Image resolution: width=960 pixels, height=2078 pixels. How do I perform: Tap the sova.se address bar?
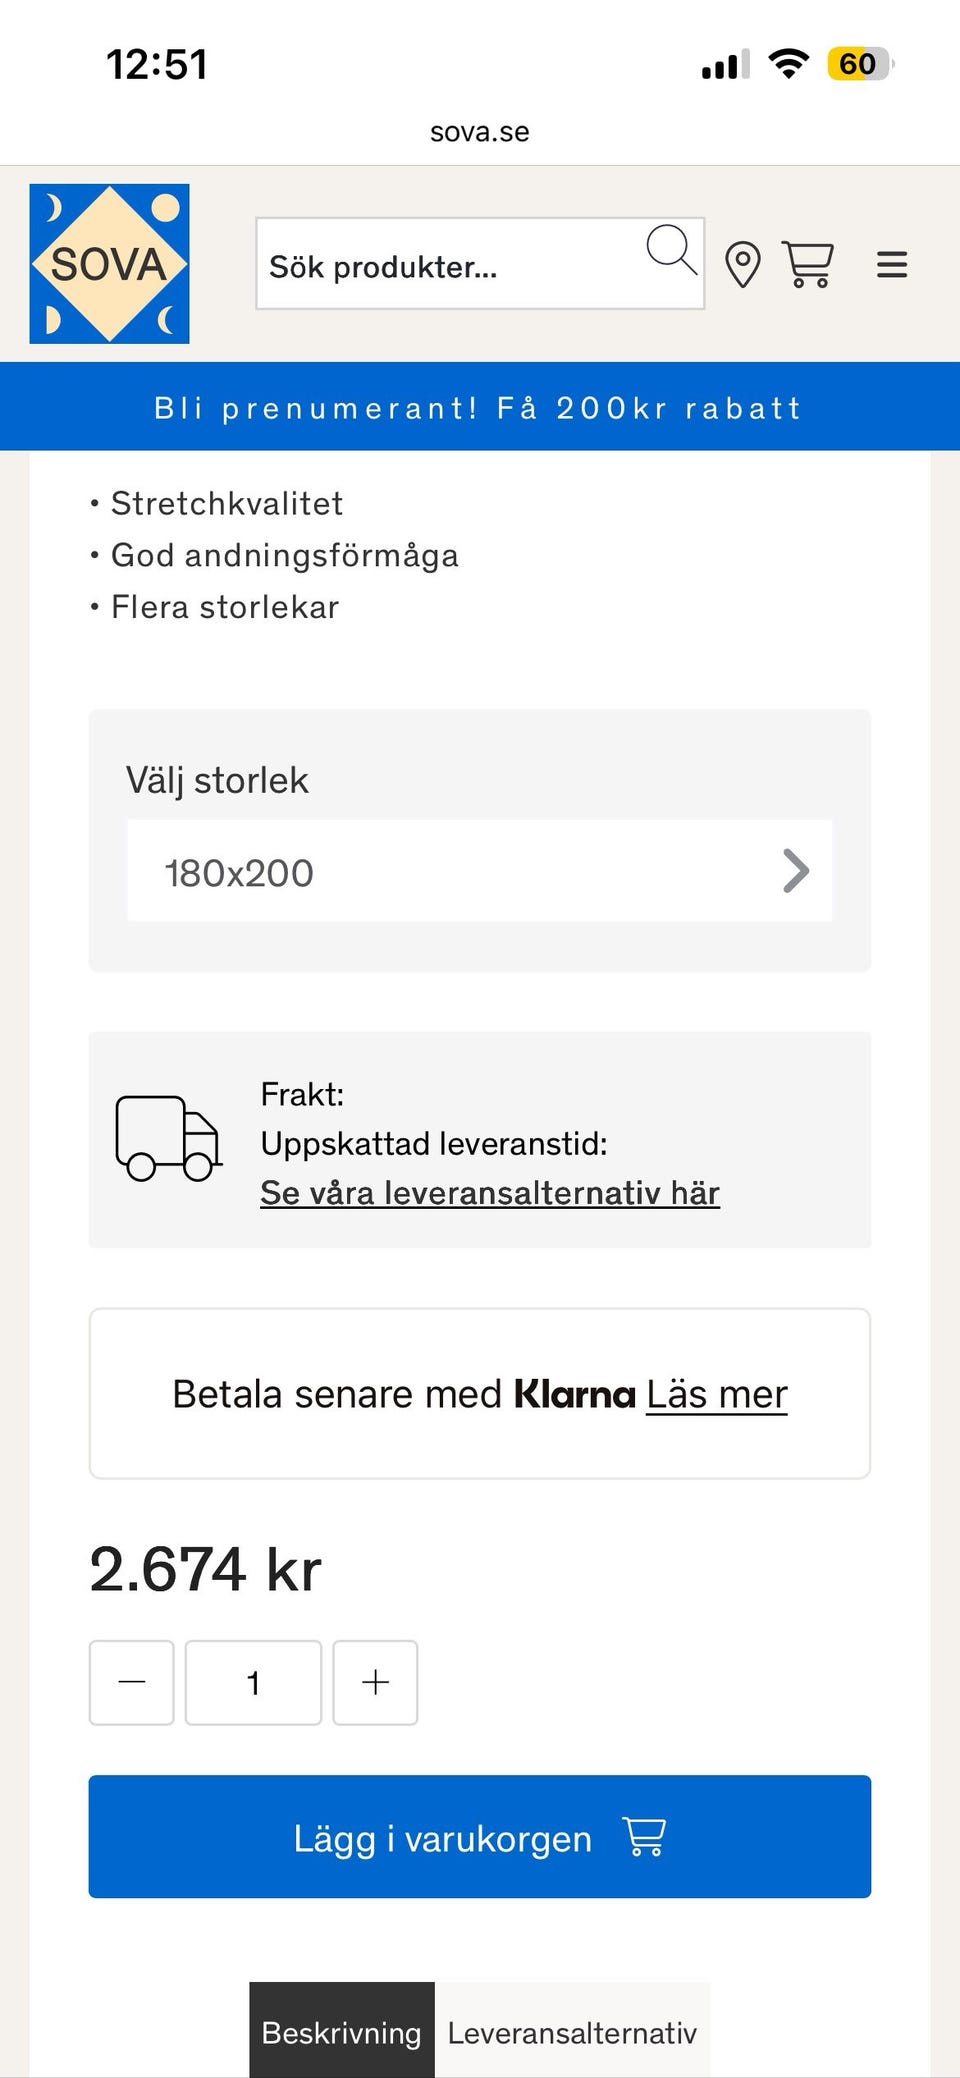[x=479, y=132]
